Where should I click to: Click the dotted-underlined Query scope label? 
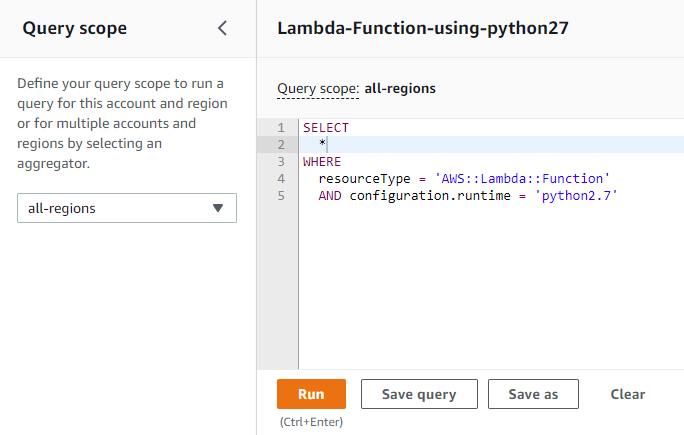pos(318,89)
